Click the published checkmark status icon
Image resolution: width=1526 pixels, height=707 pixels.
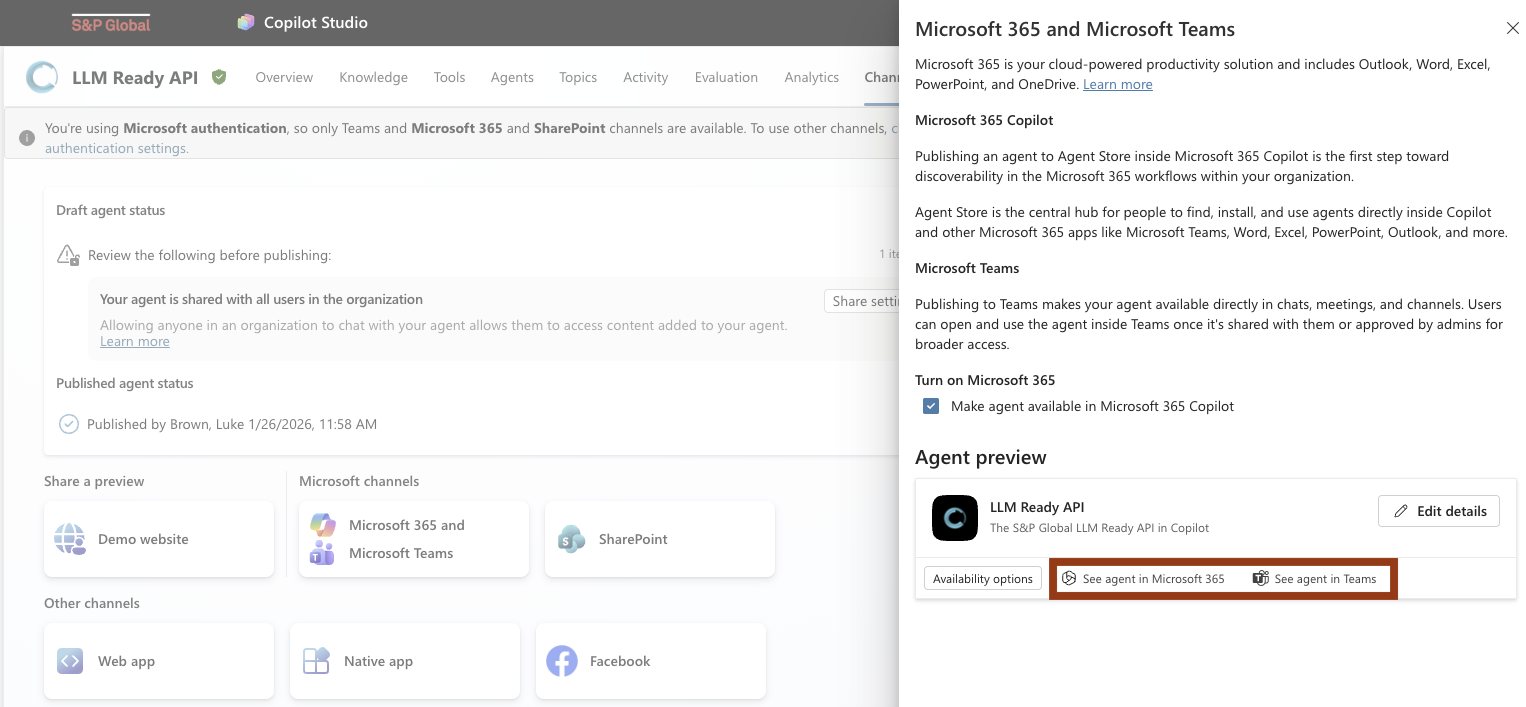(x=68, y=424)
